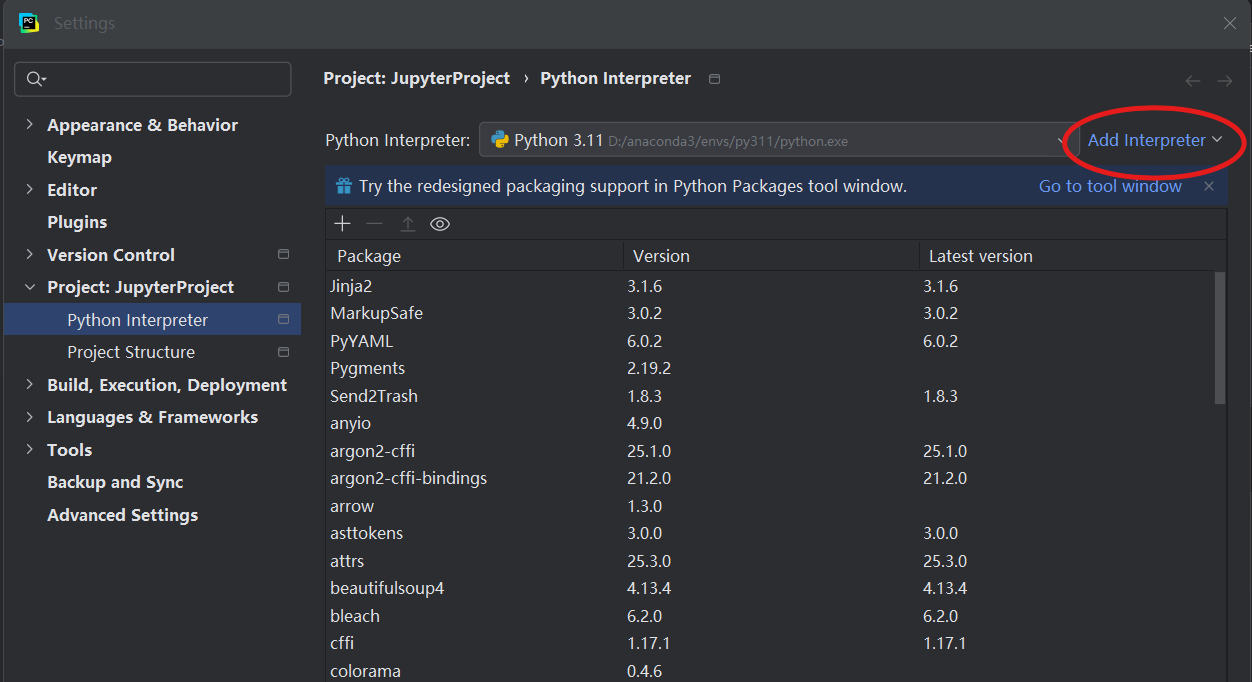
Task: Select the MarkupSafe package row
Action: point(769,313)
